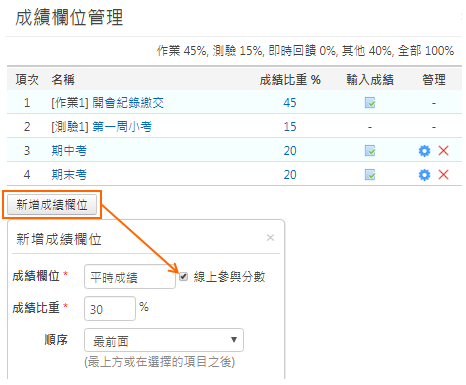Toggle the 線上參與分數 checkbox

(x=183, y=276)
